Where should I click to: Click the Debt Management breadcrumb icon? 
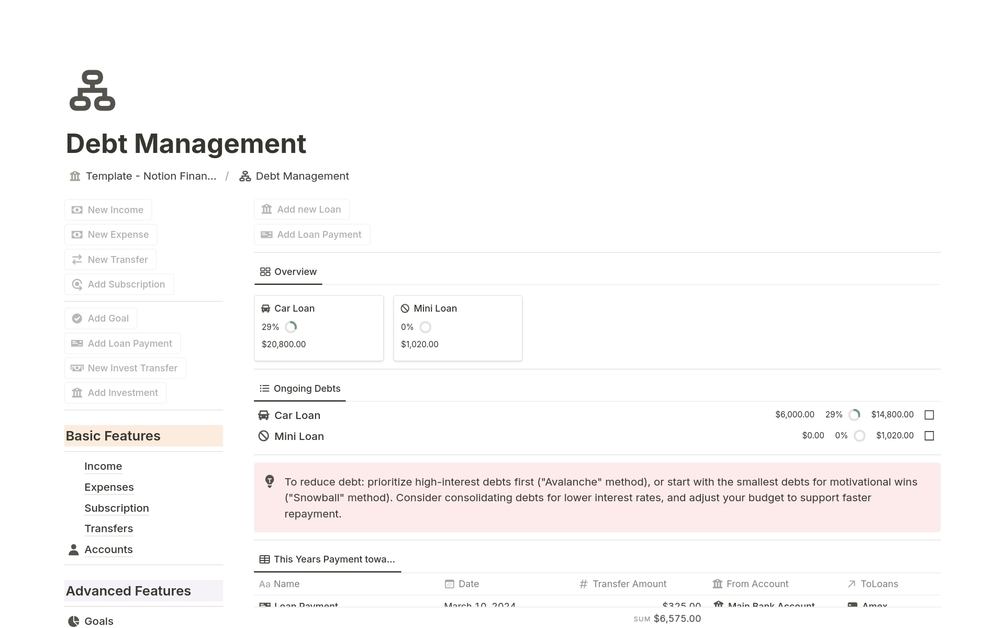(x=245, y=176)
